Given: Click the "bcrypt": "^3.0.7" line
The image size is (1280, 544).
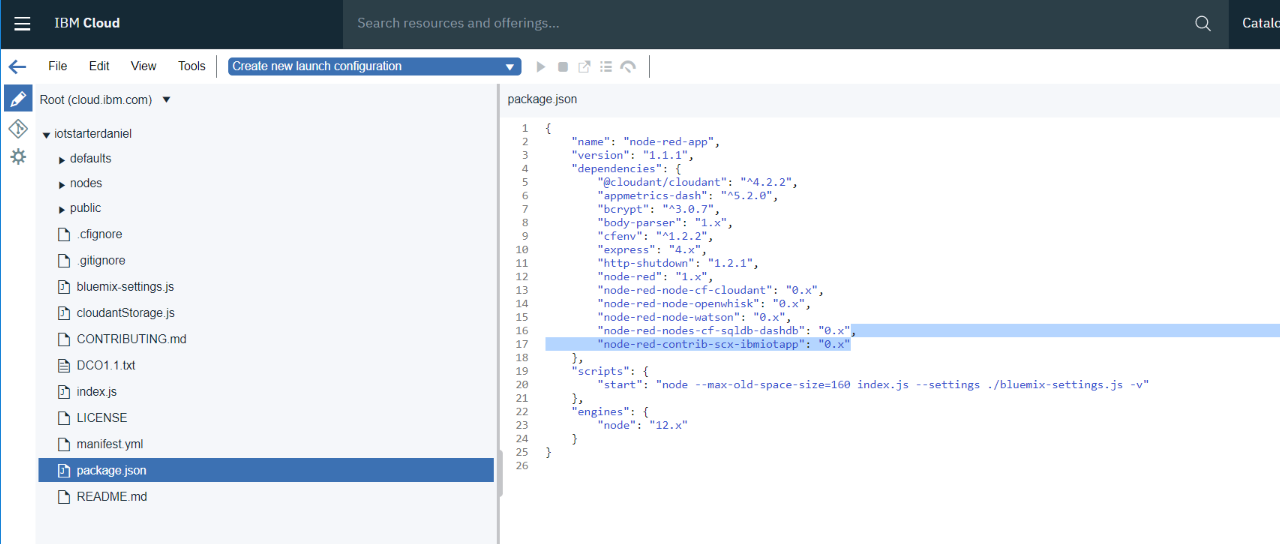Looking at the screenshot, I should coord(658,209).
